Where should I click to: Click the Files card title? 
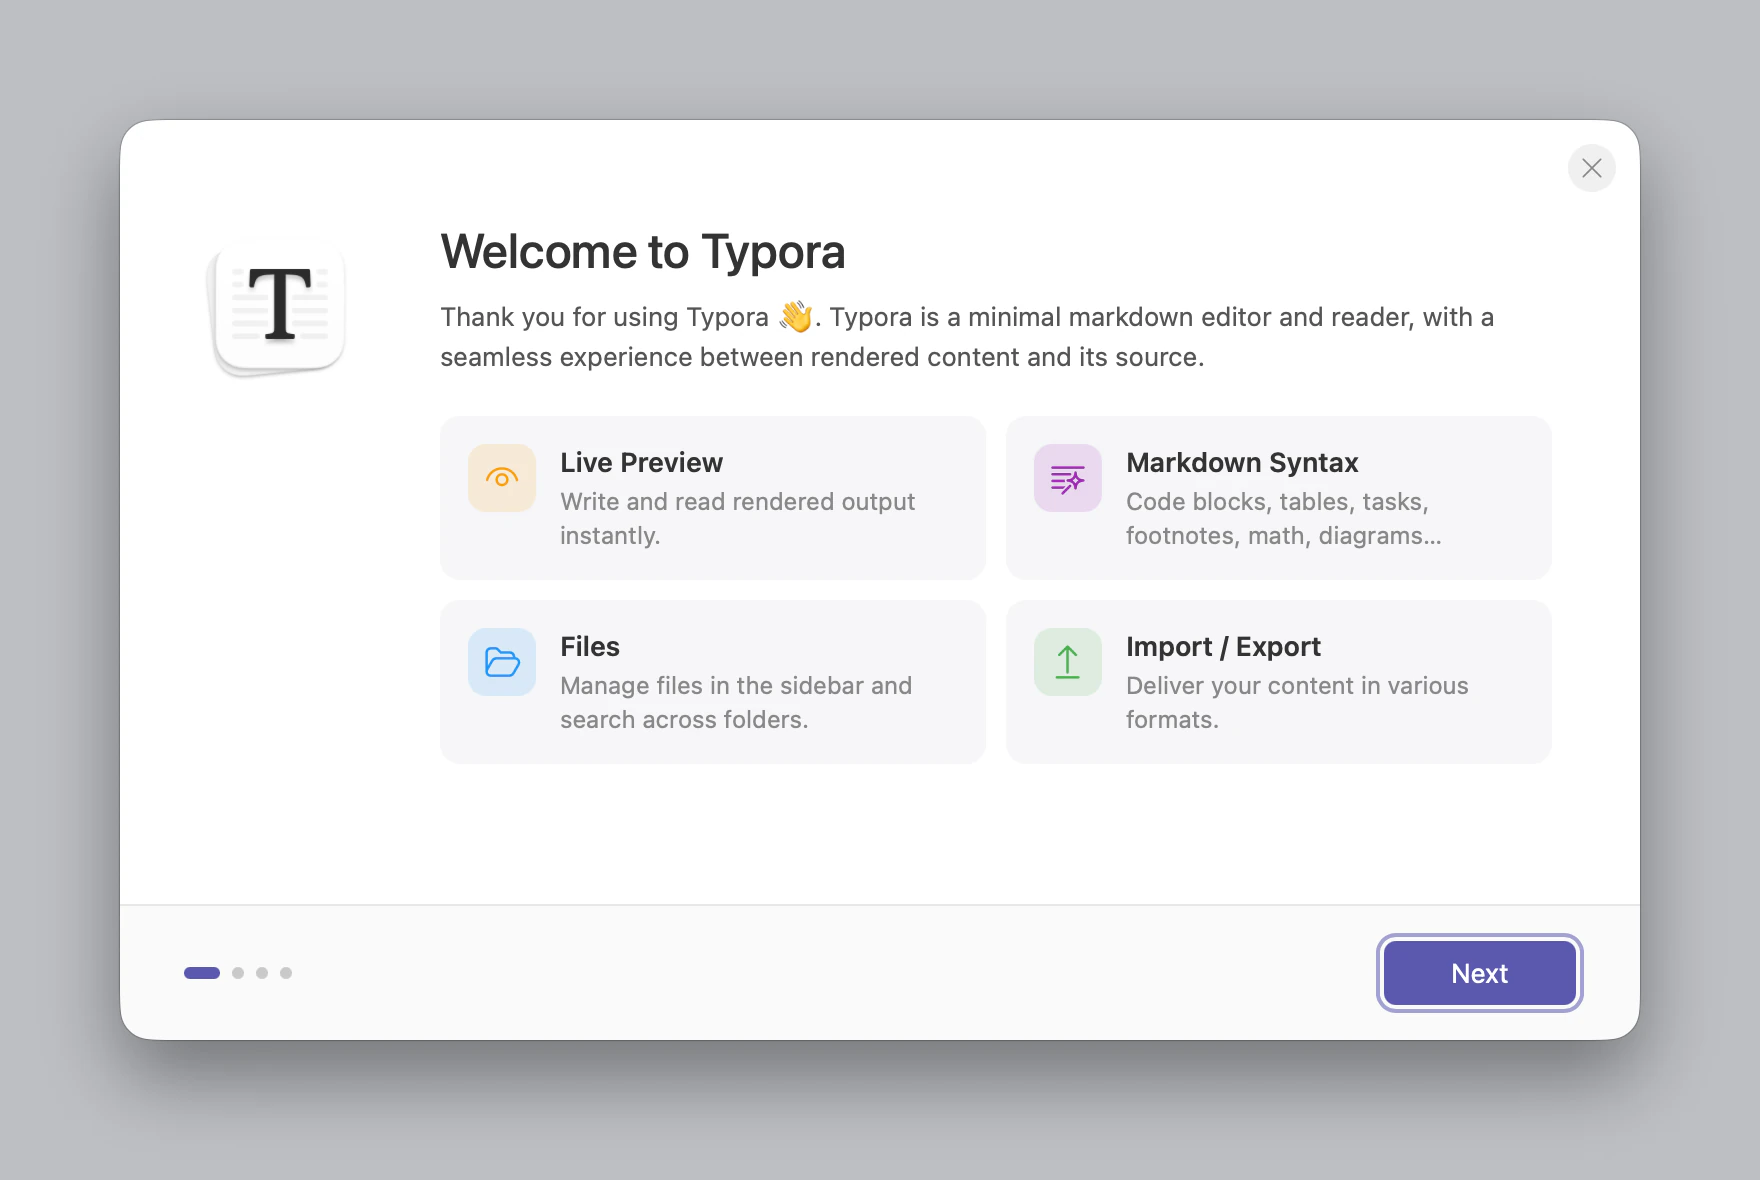pyautogui.click(x=590, y=647)
